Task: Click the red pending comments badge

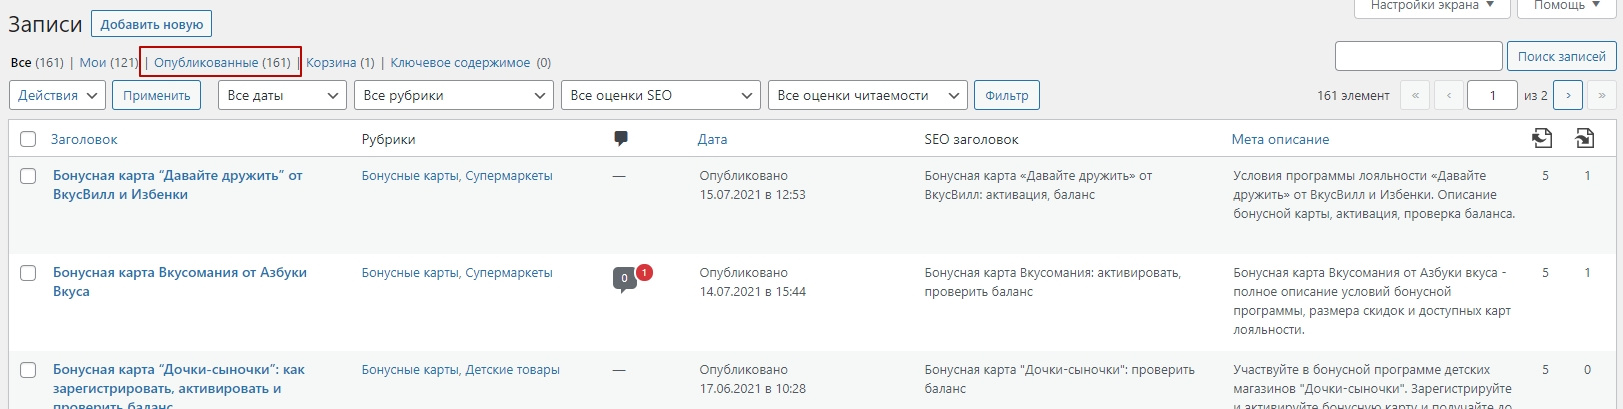Action: (644, 271)
